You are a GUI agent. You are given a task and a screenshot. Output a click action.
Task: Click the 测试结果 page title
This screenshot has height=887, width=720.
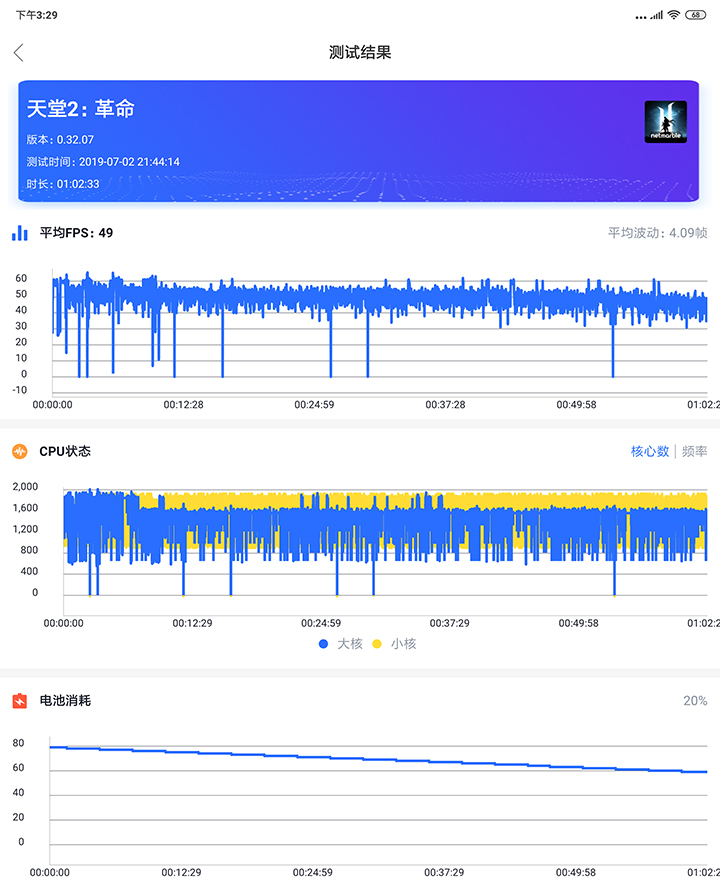(x=360, y=53)
